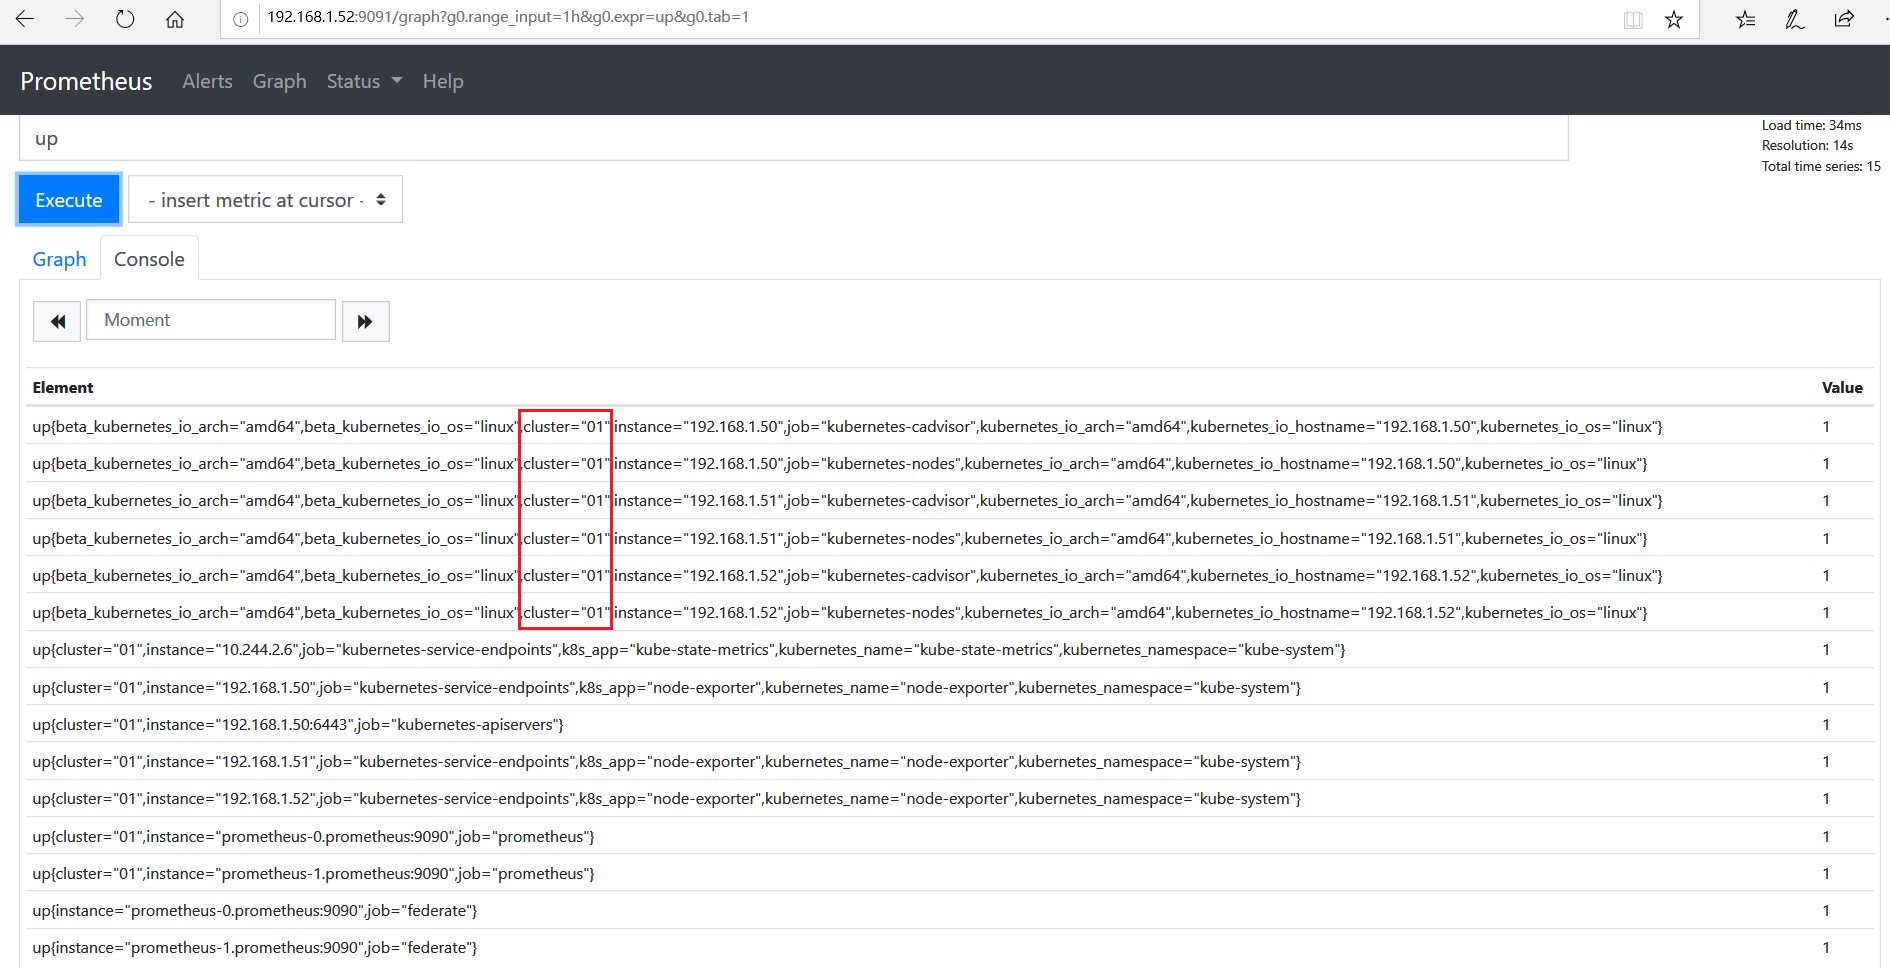Select the kubernetes-cadvisor row for 192.168.1.50
1890x968 pixels.
coord(949,426)
